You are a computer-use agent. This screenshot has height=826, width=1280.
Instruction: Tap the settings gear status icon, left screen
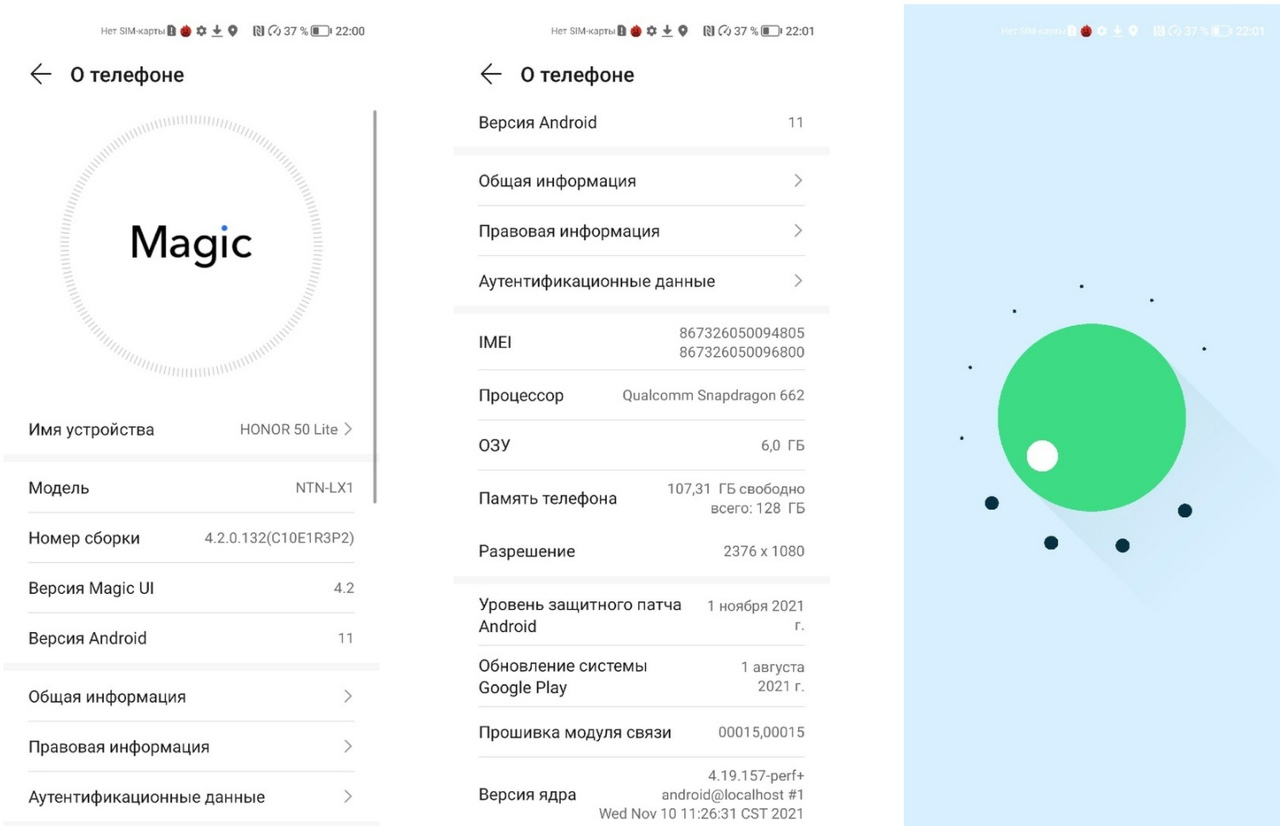tap(201, 31)
